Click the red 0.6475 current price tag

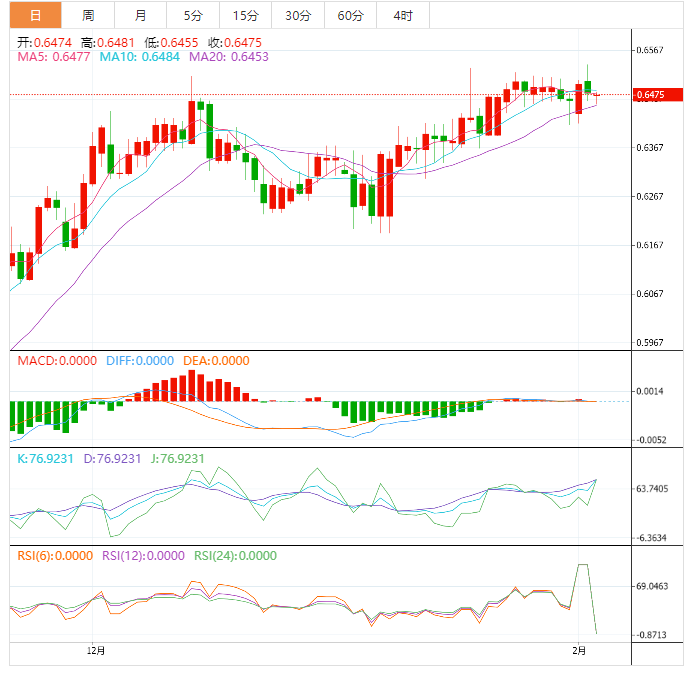[x=650, y=95]
